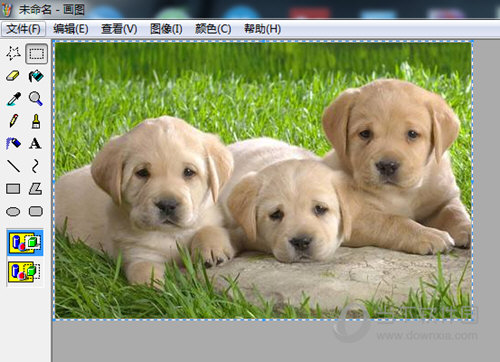This screenshot has height=362, width=500.
Task: Choose the Eraser tool
Action: tap(13, 76)
